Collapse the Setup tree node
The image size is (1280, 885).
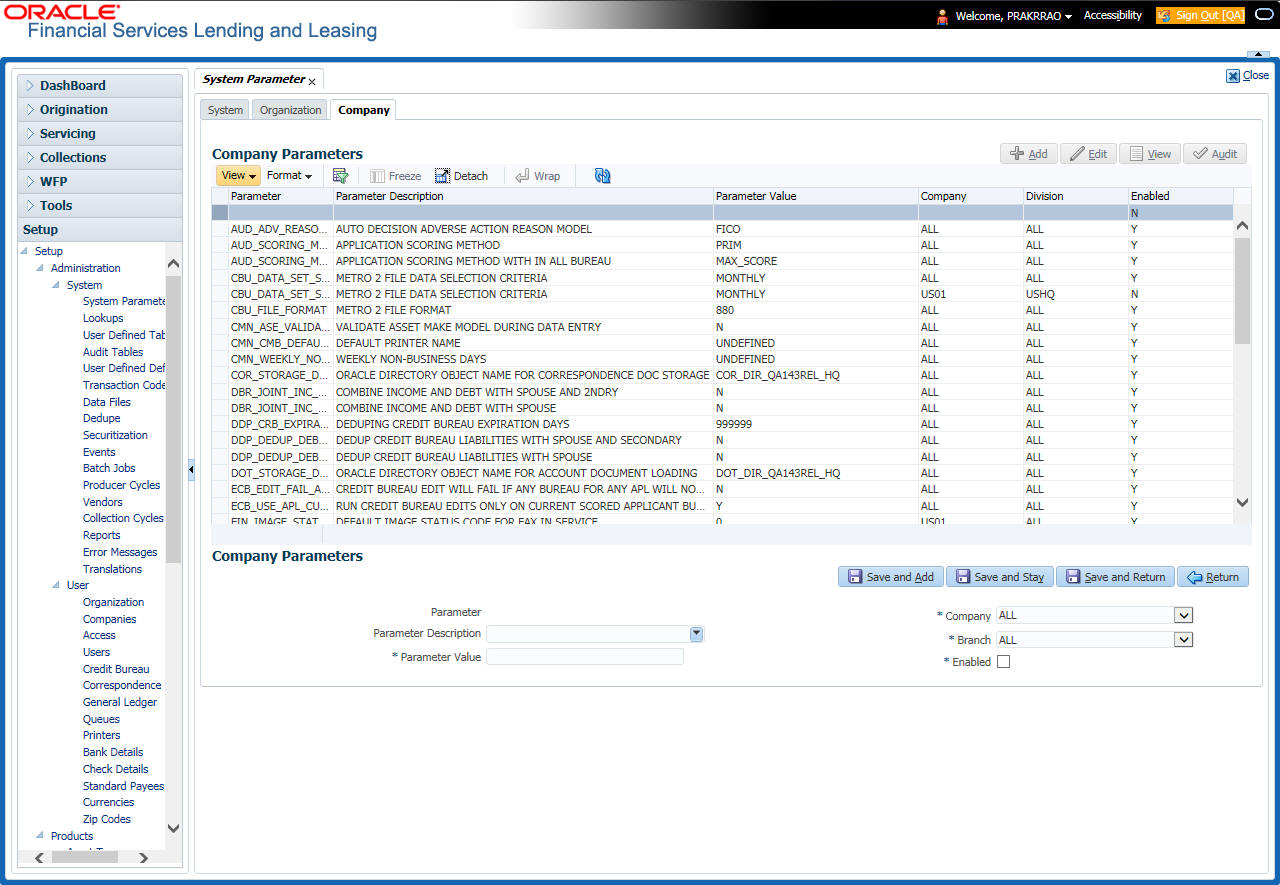click(x=25, y=252)
